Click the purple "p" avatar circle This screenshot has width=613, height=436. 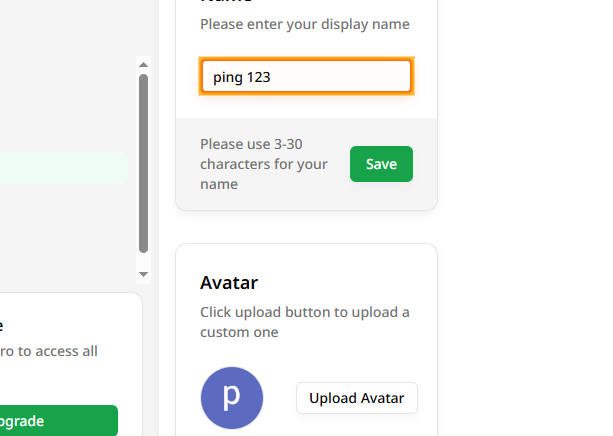point(231,397)
